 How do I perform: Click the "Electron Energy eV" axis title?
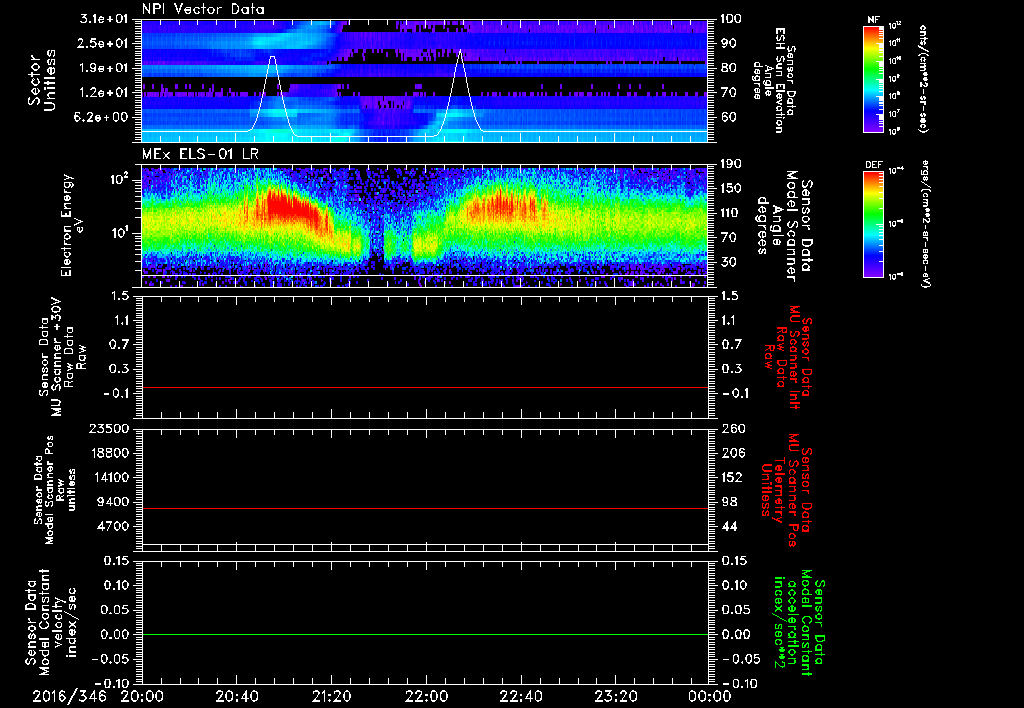coord(72,225)
